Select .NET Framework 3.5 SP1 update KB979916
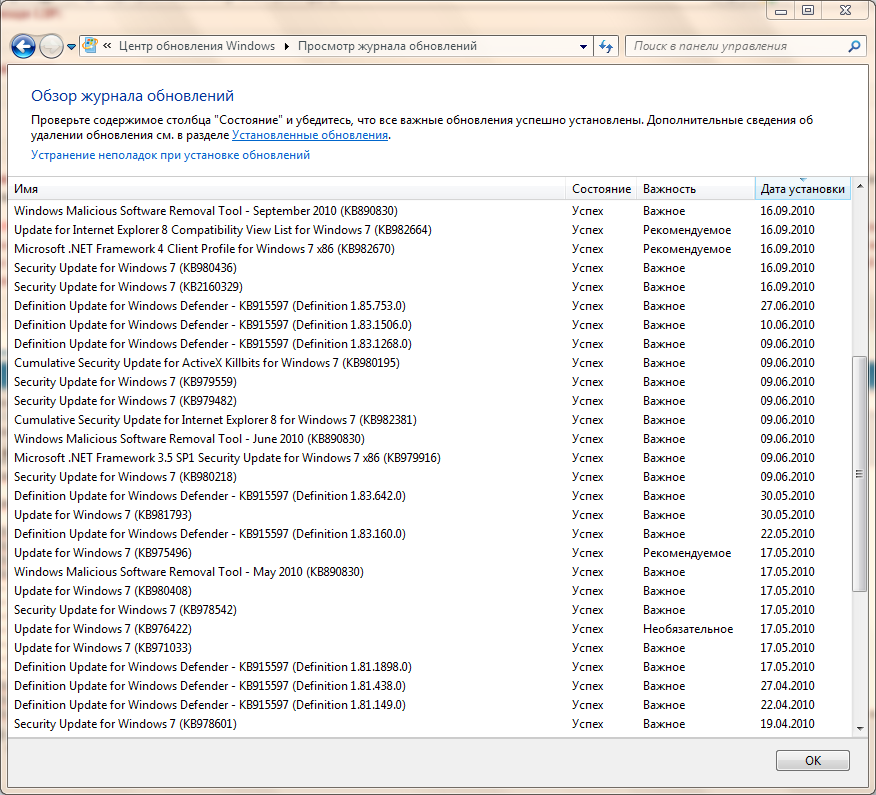Viewport: 876px width, 795px height. pos(429,458)
